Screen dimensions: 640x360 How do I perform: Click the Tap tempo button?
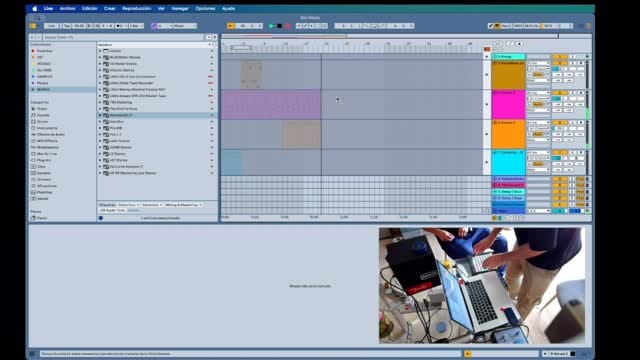click(67, 26)
